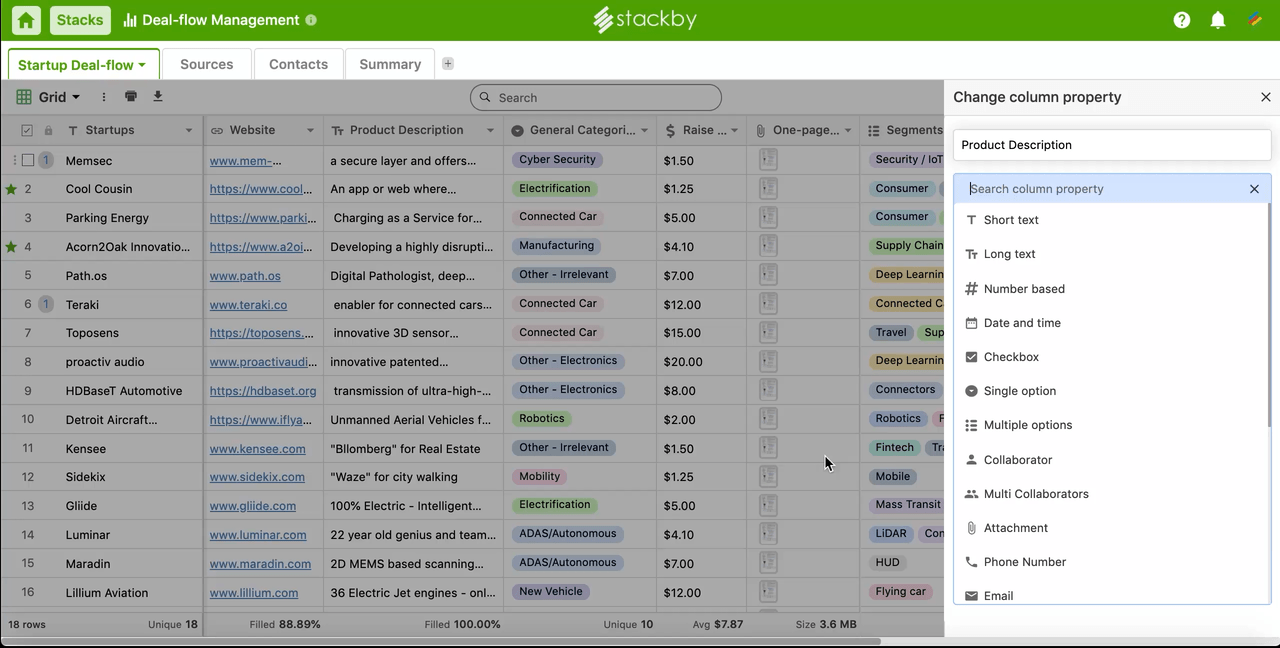Open www.kensee.com website link
Image resolution: width=1280 pixels, height=648 pixels.
[258, 449]
